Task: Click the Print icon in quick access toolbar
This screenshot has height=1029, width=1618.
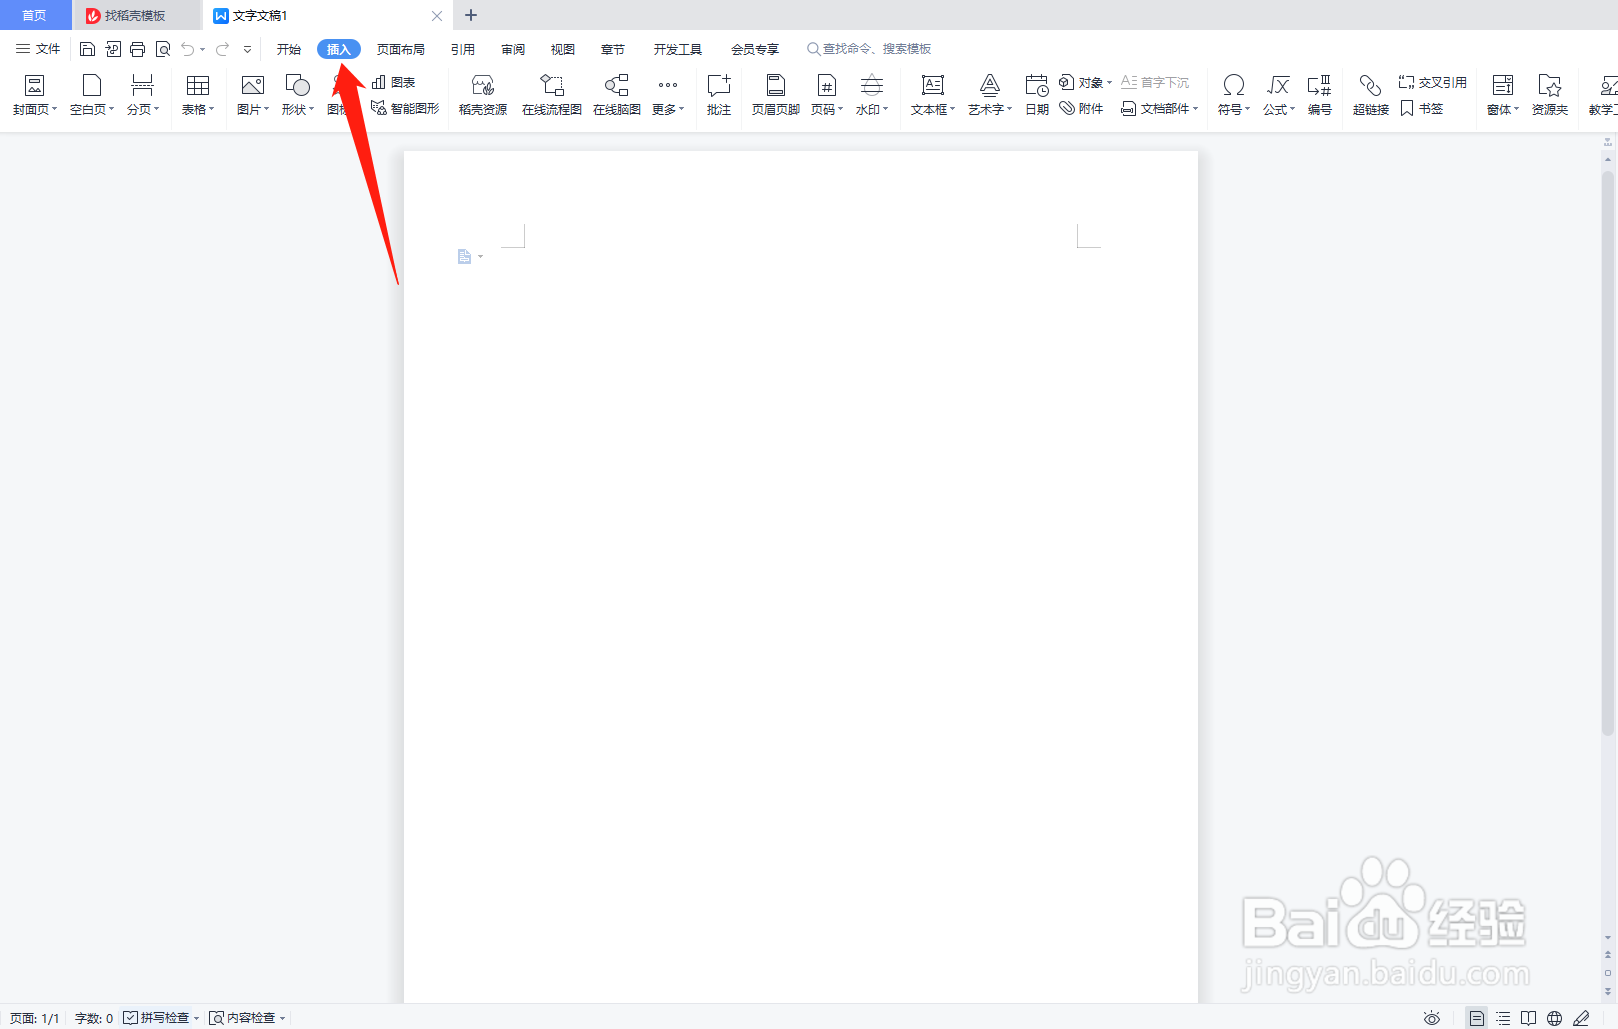Action: pyautogui.click(x=138, y=49)
